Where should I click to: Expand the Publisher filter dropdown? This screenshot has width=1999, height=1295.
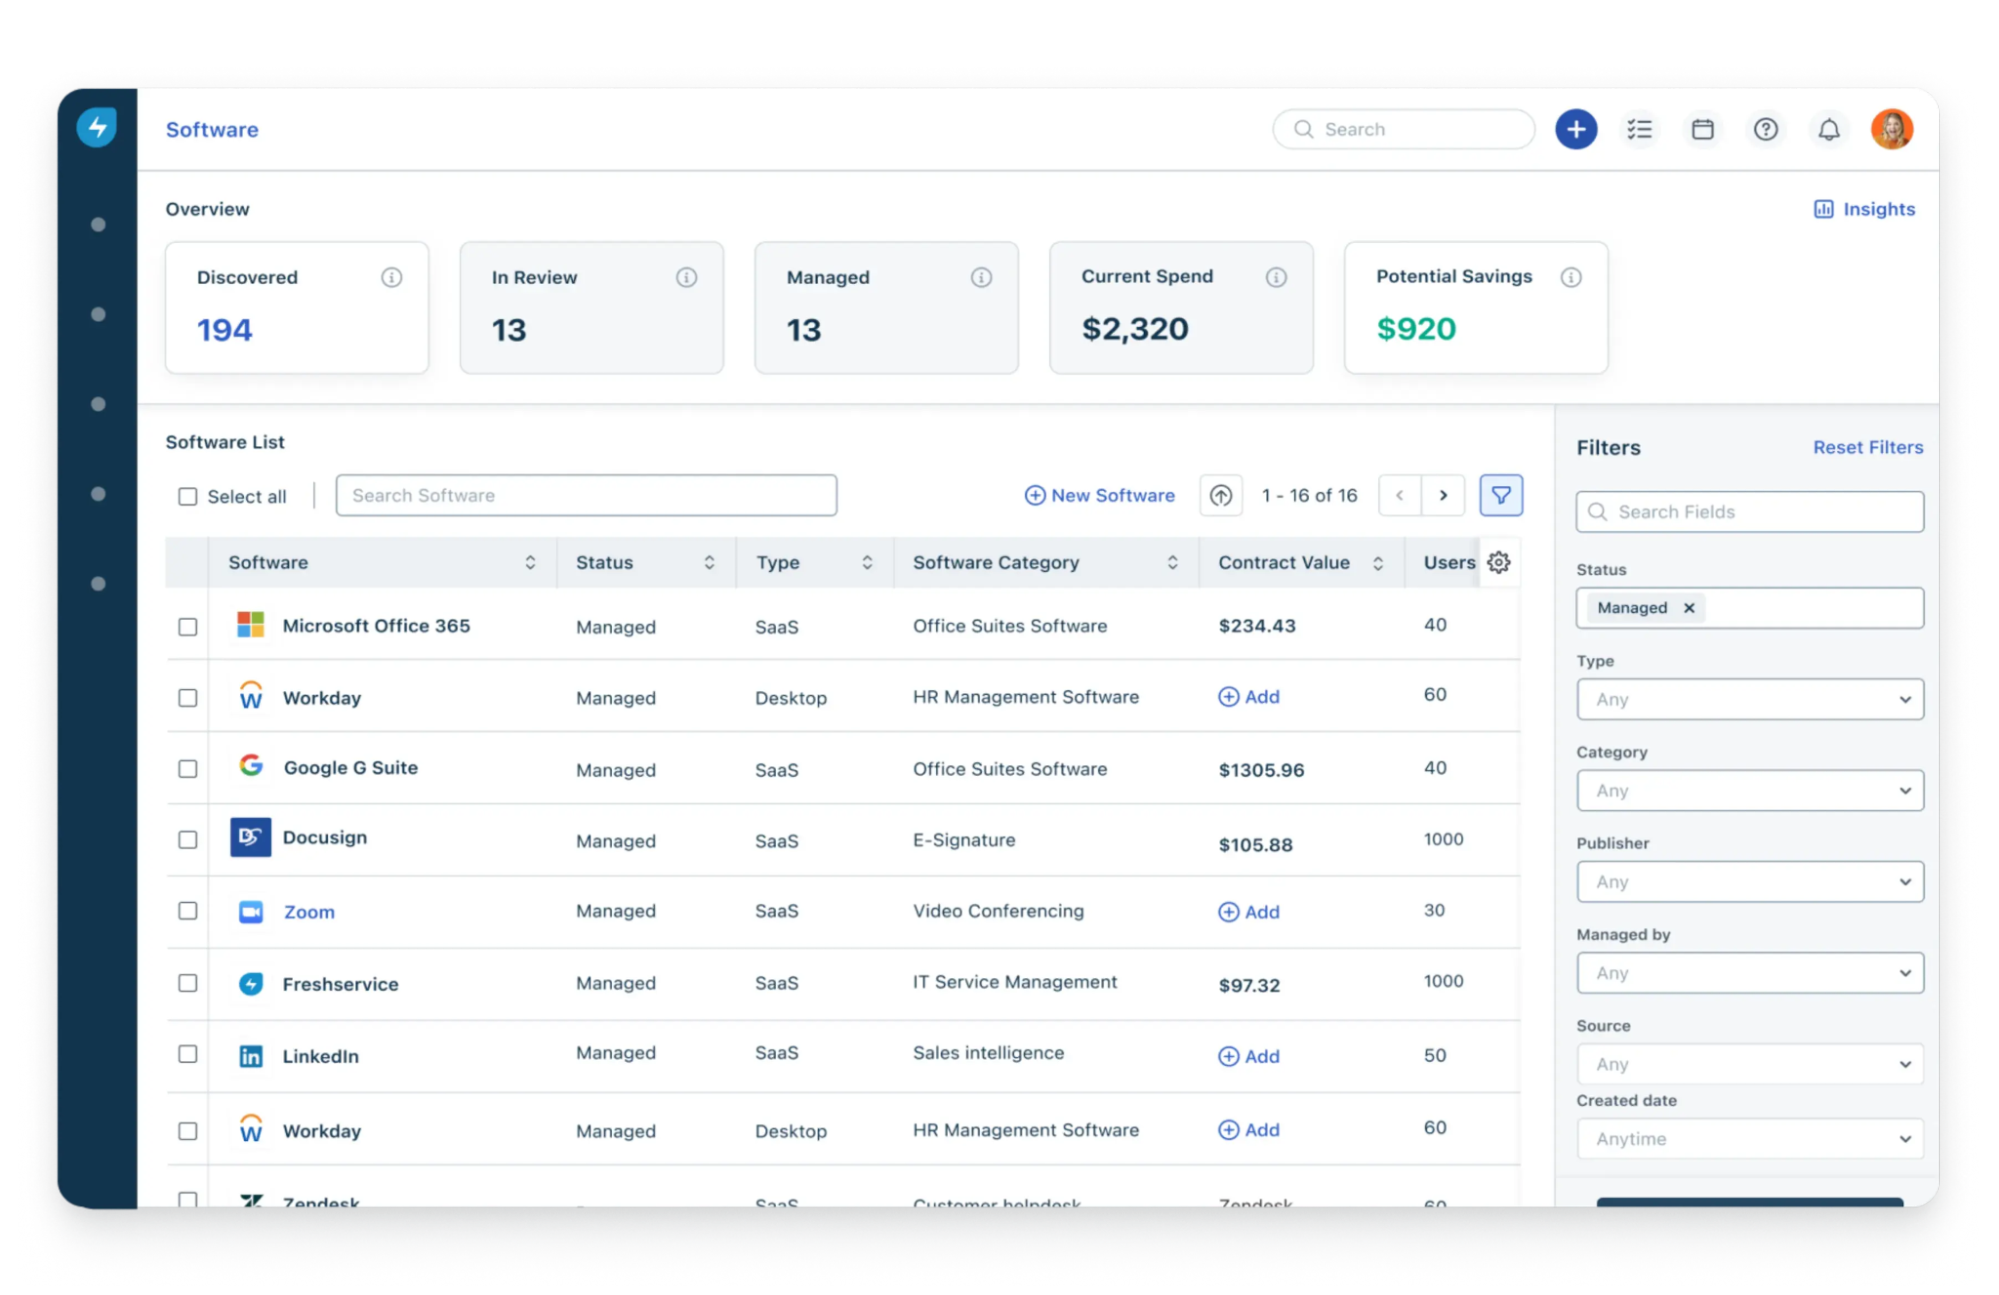click(1749, 881)
